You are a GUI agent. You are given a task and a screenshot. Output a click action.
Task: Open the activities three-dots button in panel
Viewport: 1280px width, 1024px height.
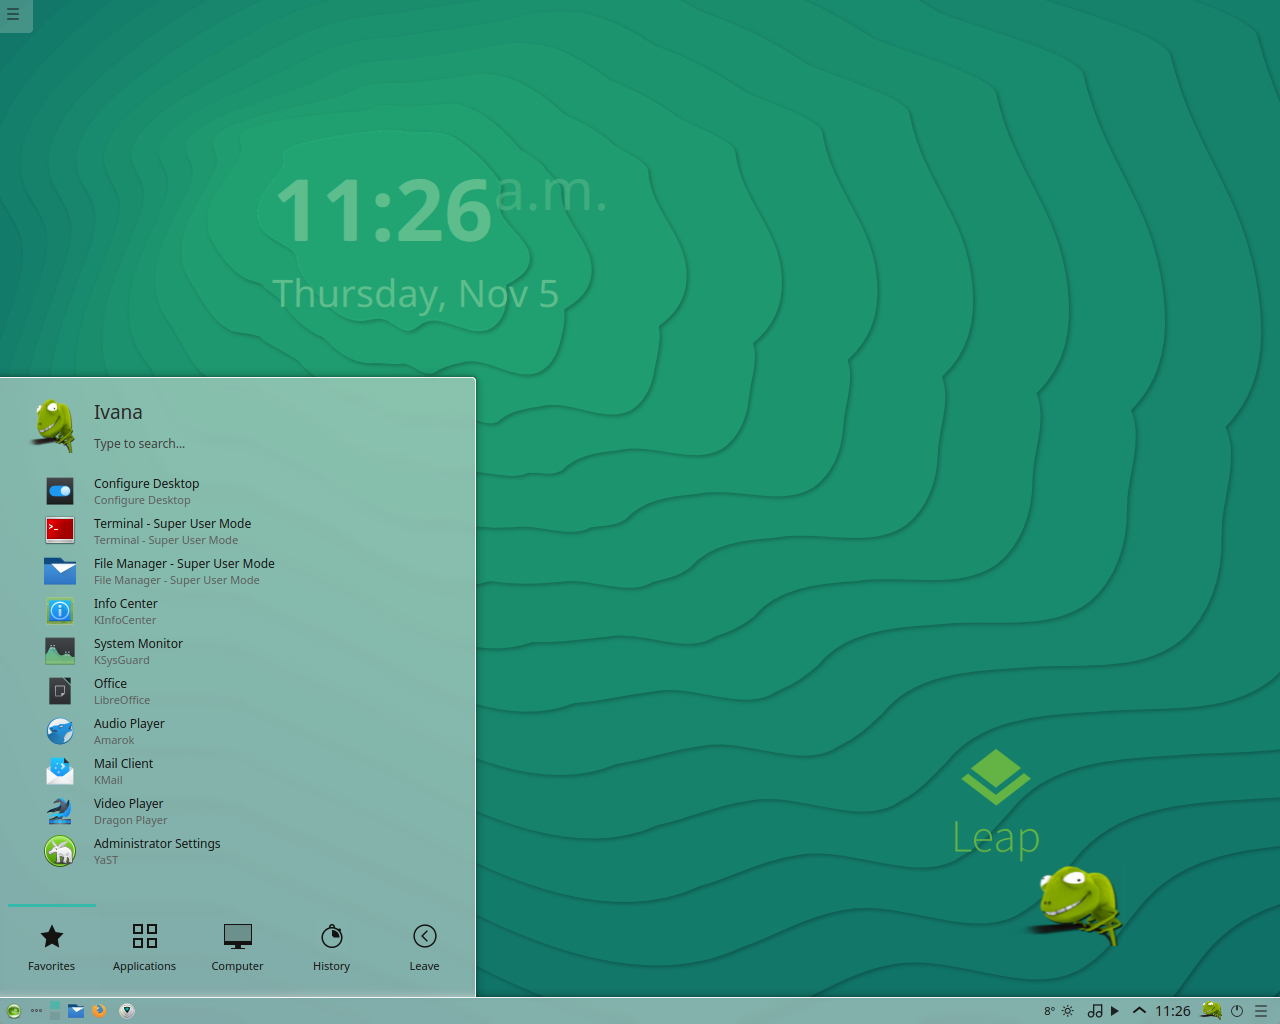(37, 1011)
